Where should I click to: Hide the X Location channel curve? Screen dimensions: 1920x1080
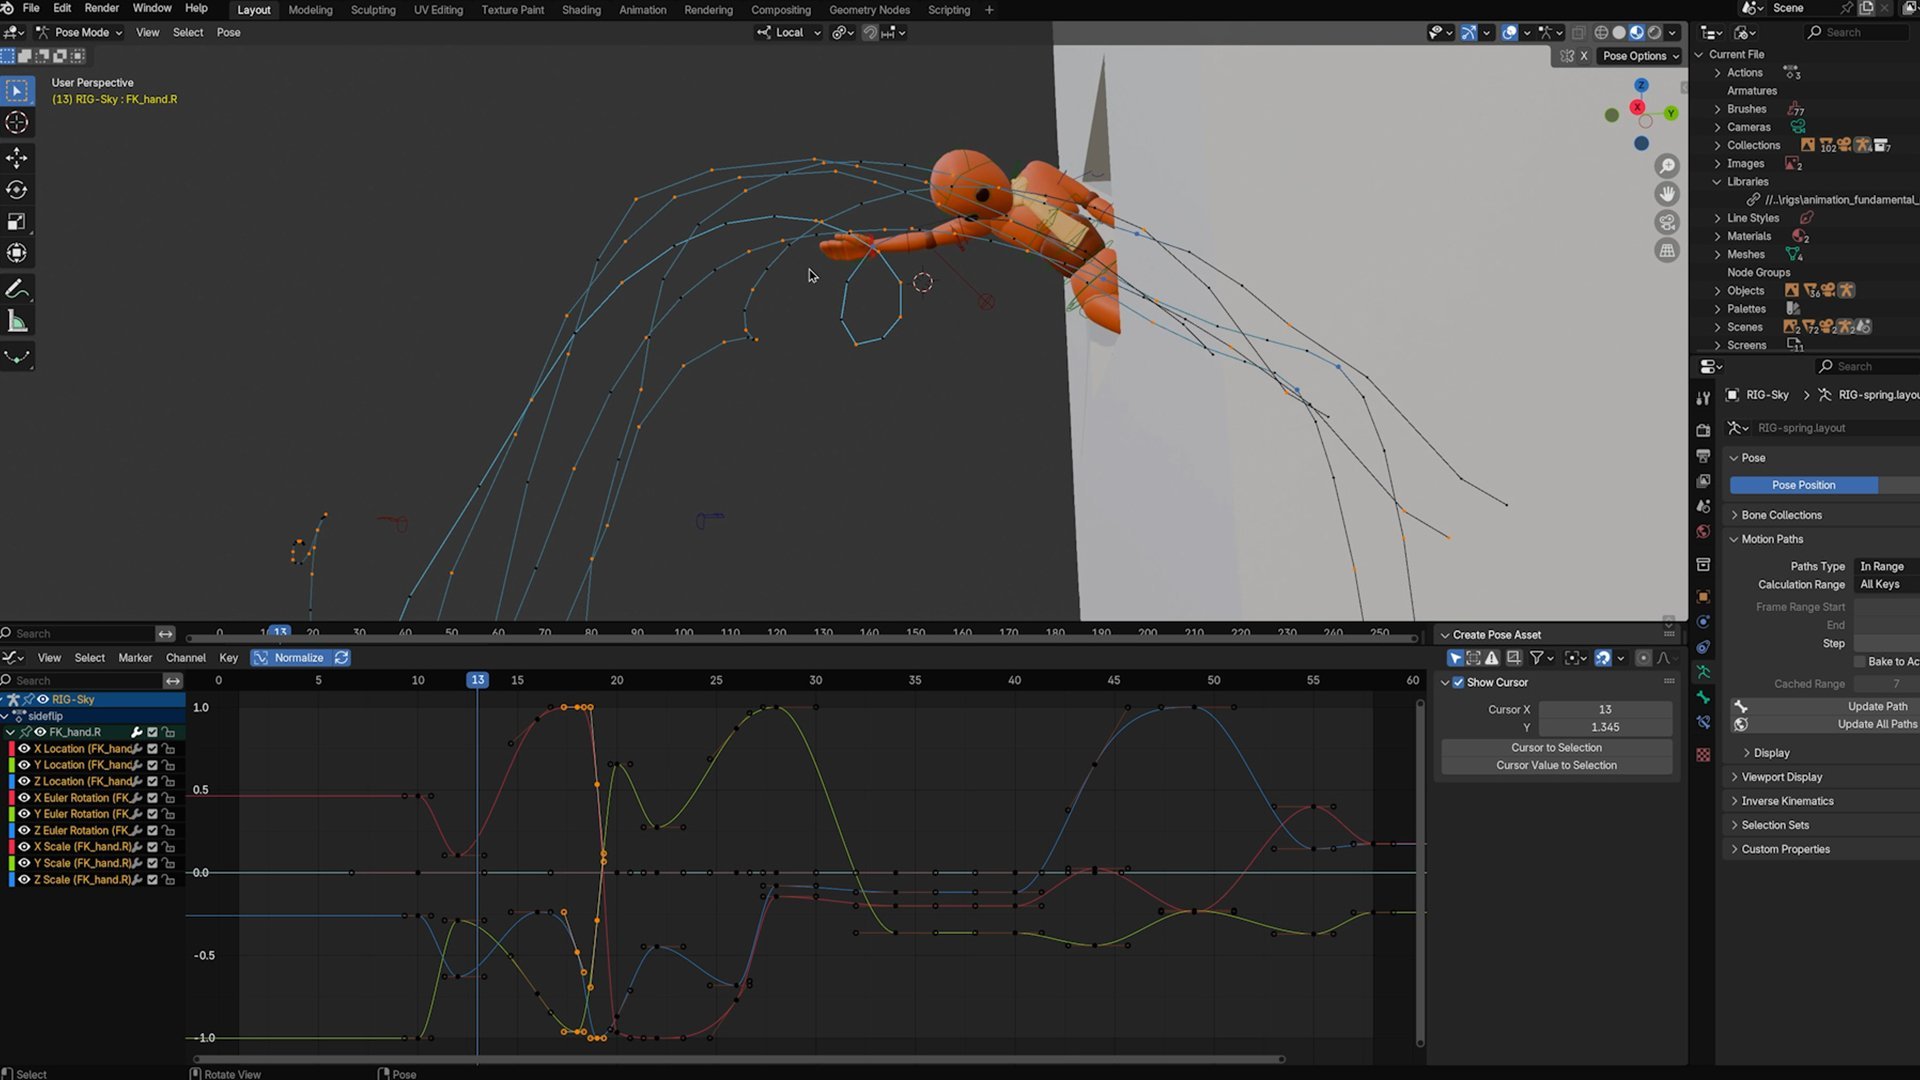(x=24, y=748)
